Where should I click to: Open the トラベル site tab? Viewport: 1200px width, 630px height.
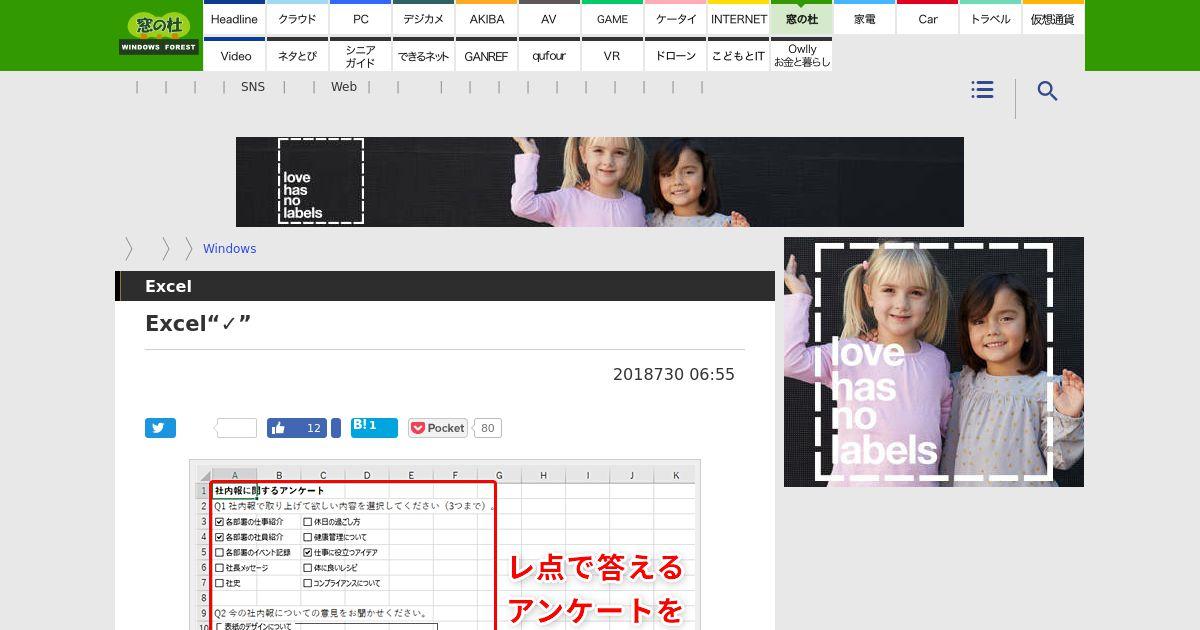(990, 19)
